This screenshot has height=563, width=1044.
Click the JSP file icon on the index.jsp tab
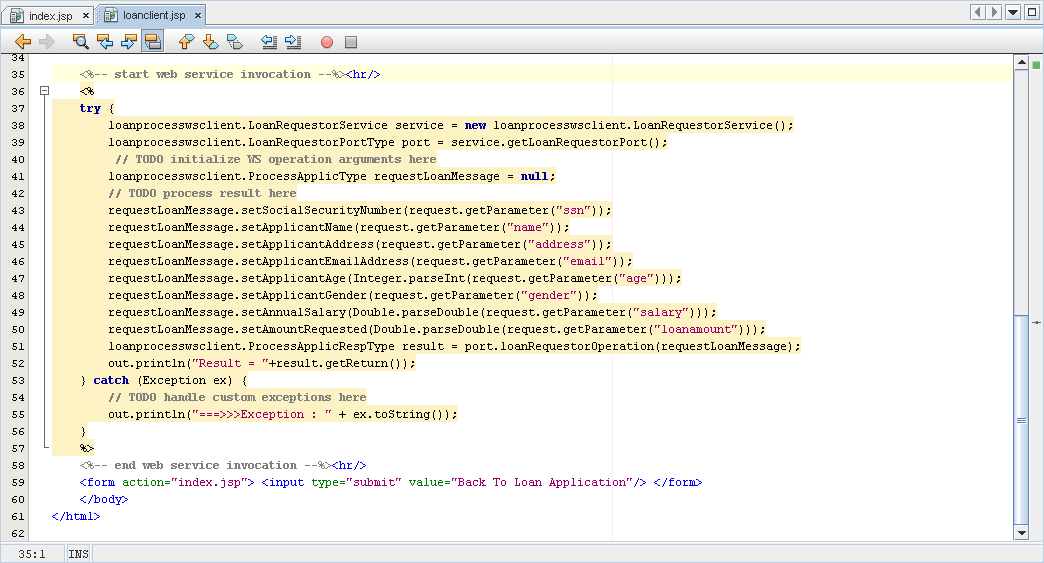17,15
